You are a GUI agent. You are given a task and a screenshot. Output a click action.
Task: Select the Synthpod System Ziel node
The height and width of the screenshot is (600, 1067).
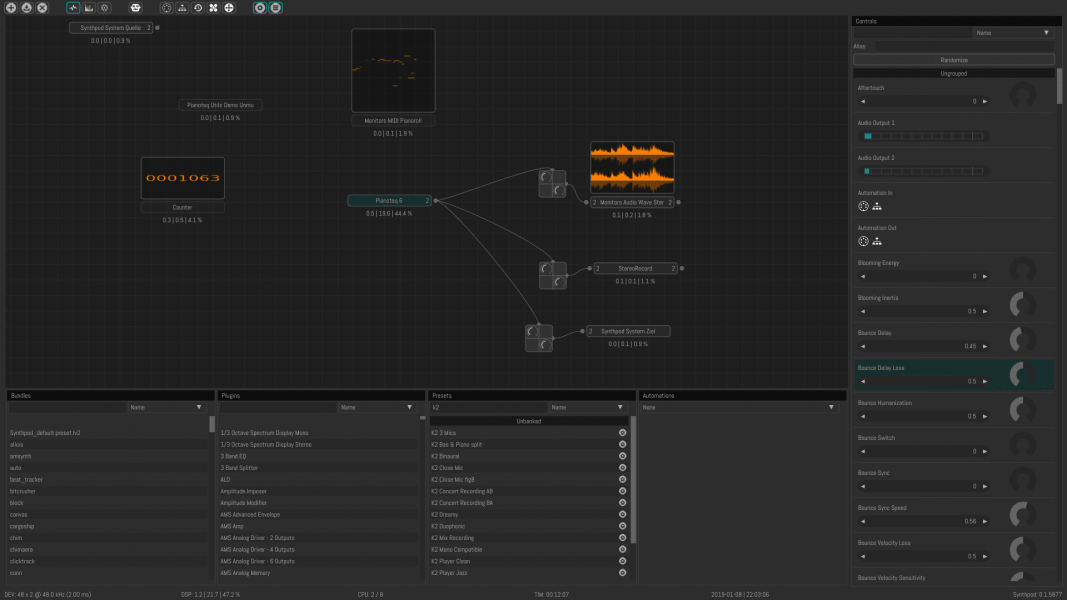pos(628,331)
